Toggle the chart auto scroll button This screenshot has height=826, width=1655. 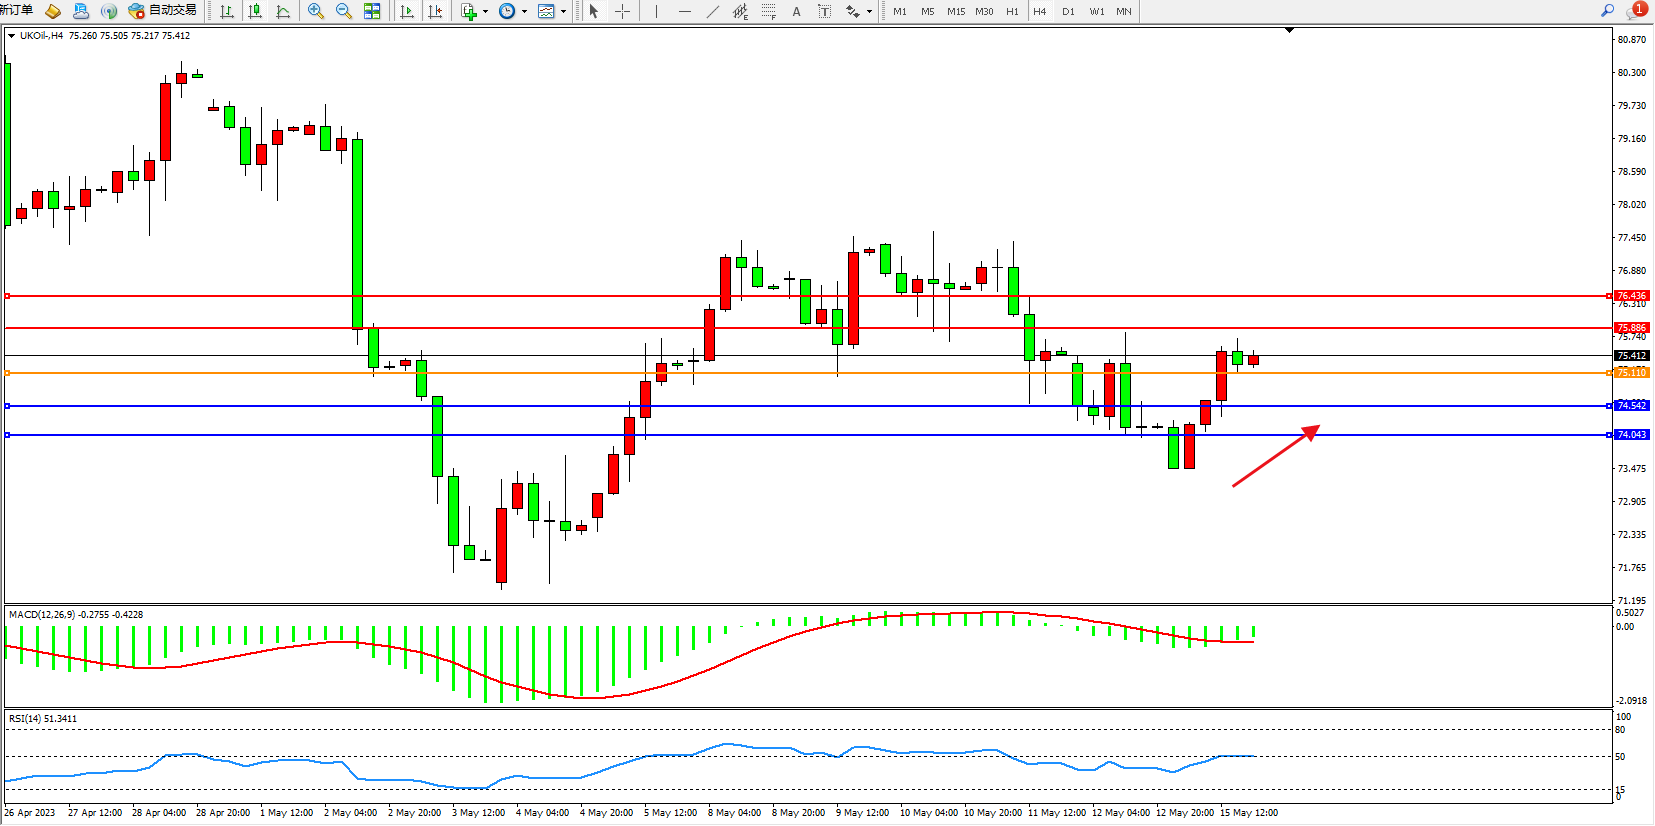(x=407, y=11)
